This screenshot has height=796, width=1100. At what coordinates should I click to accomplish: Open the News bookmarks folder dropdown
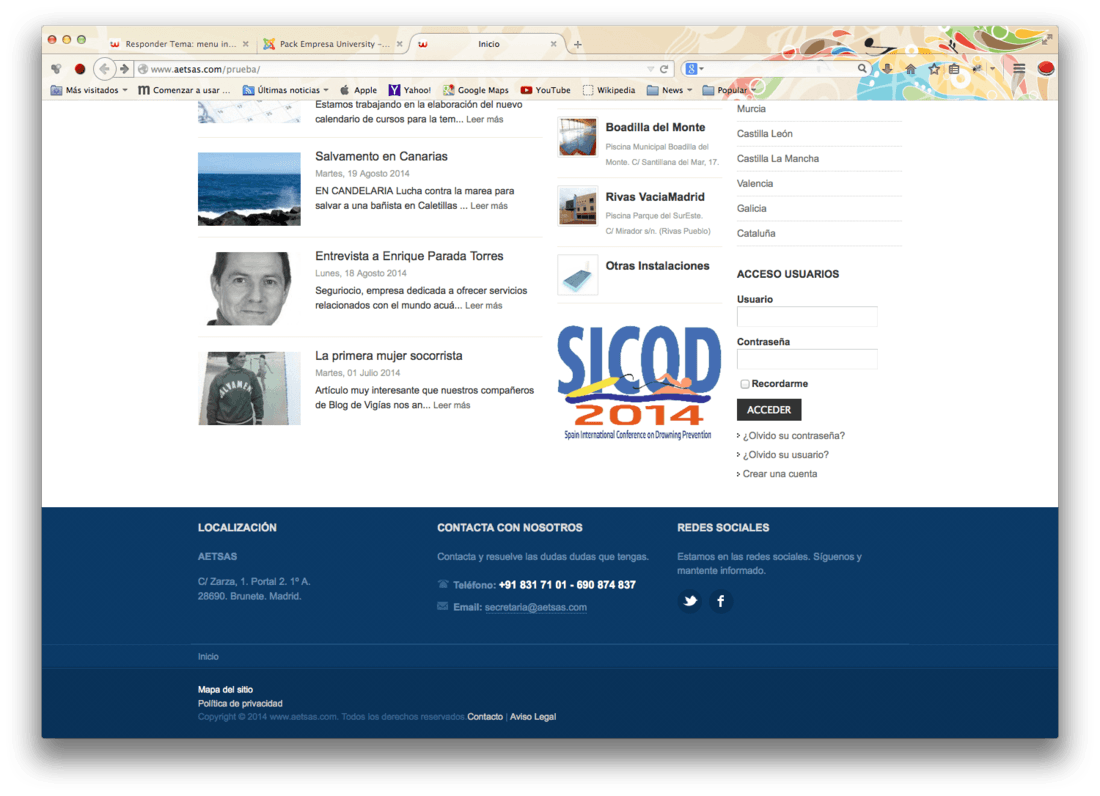[x=669, y=90]
